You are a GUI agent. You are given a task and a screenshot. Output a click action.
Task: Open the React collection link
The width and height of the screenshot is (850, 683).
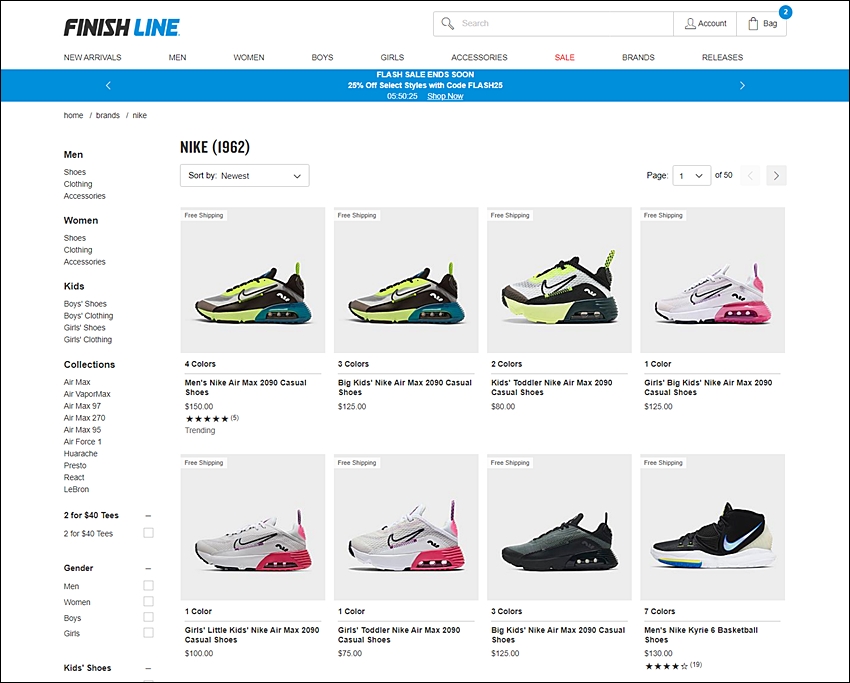pyautogui.click(x=74, y=478)
